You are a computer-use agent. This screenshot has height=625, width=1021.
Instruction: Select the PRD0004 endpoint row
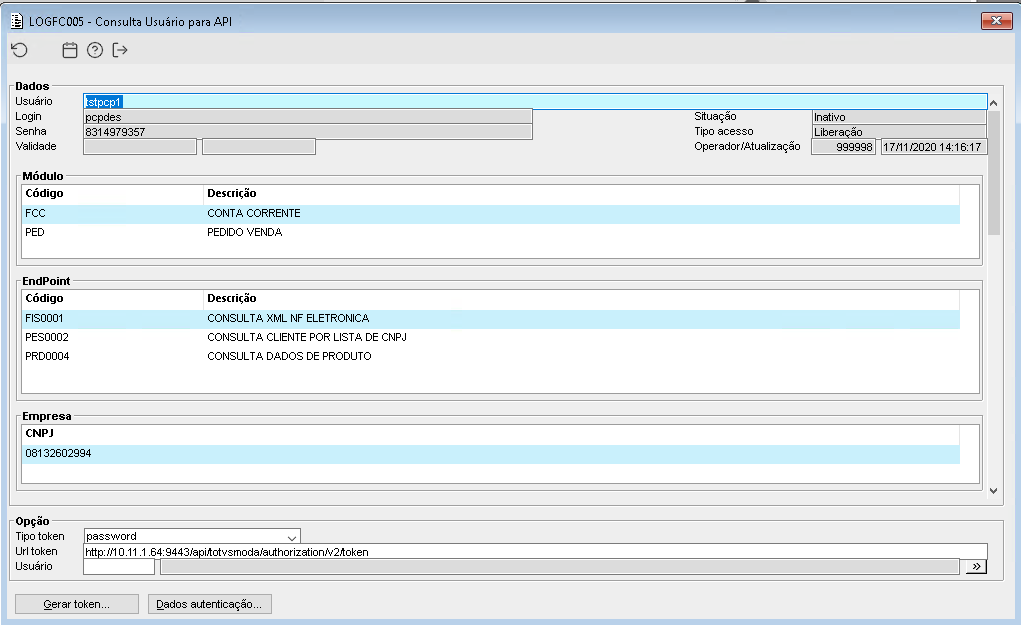(x=491, y=356)
